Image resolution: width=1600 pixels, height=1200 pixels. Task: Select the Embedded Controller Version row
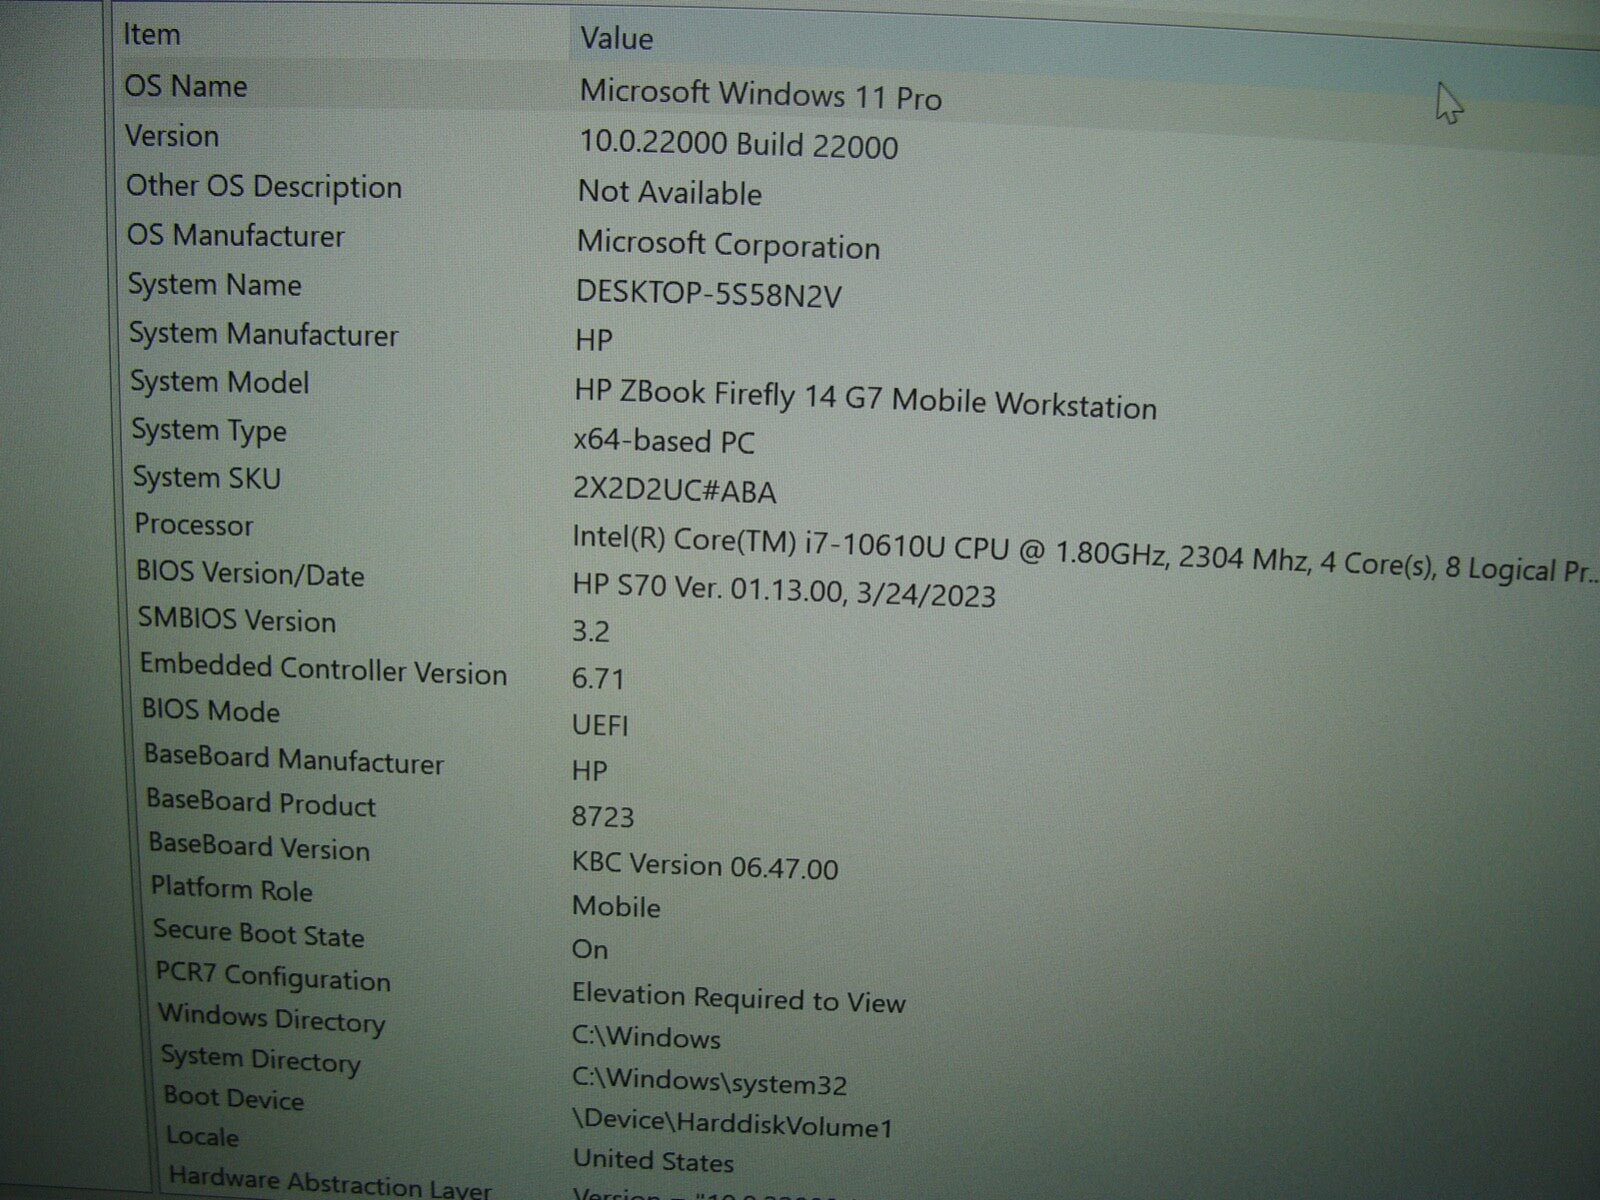pos(323,671)
